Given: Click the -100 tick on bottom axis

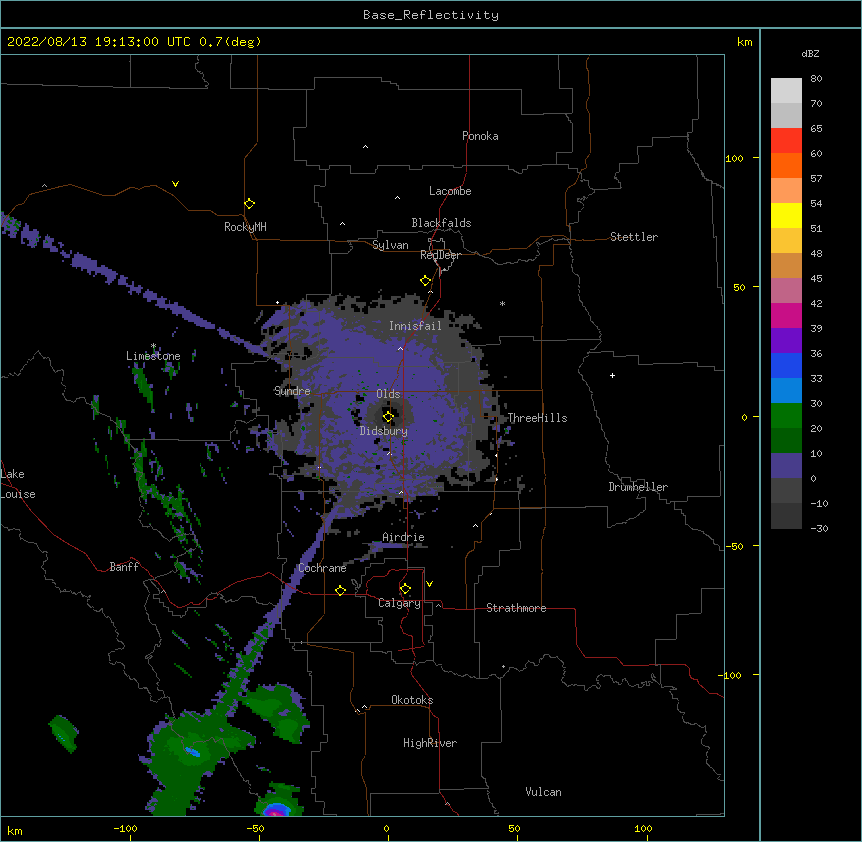Looking at the screenshot, I should [125, 828].
